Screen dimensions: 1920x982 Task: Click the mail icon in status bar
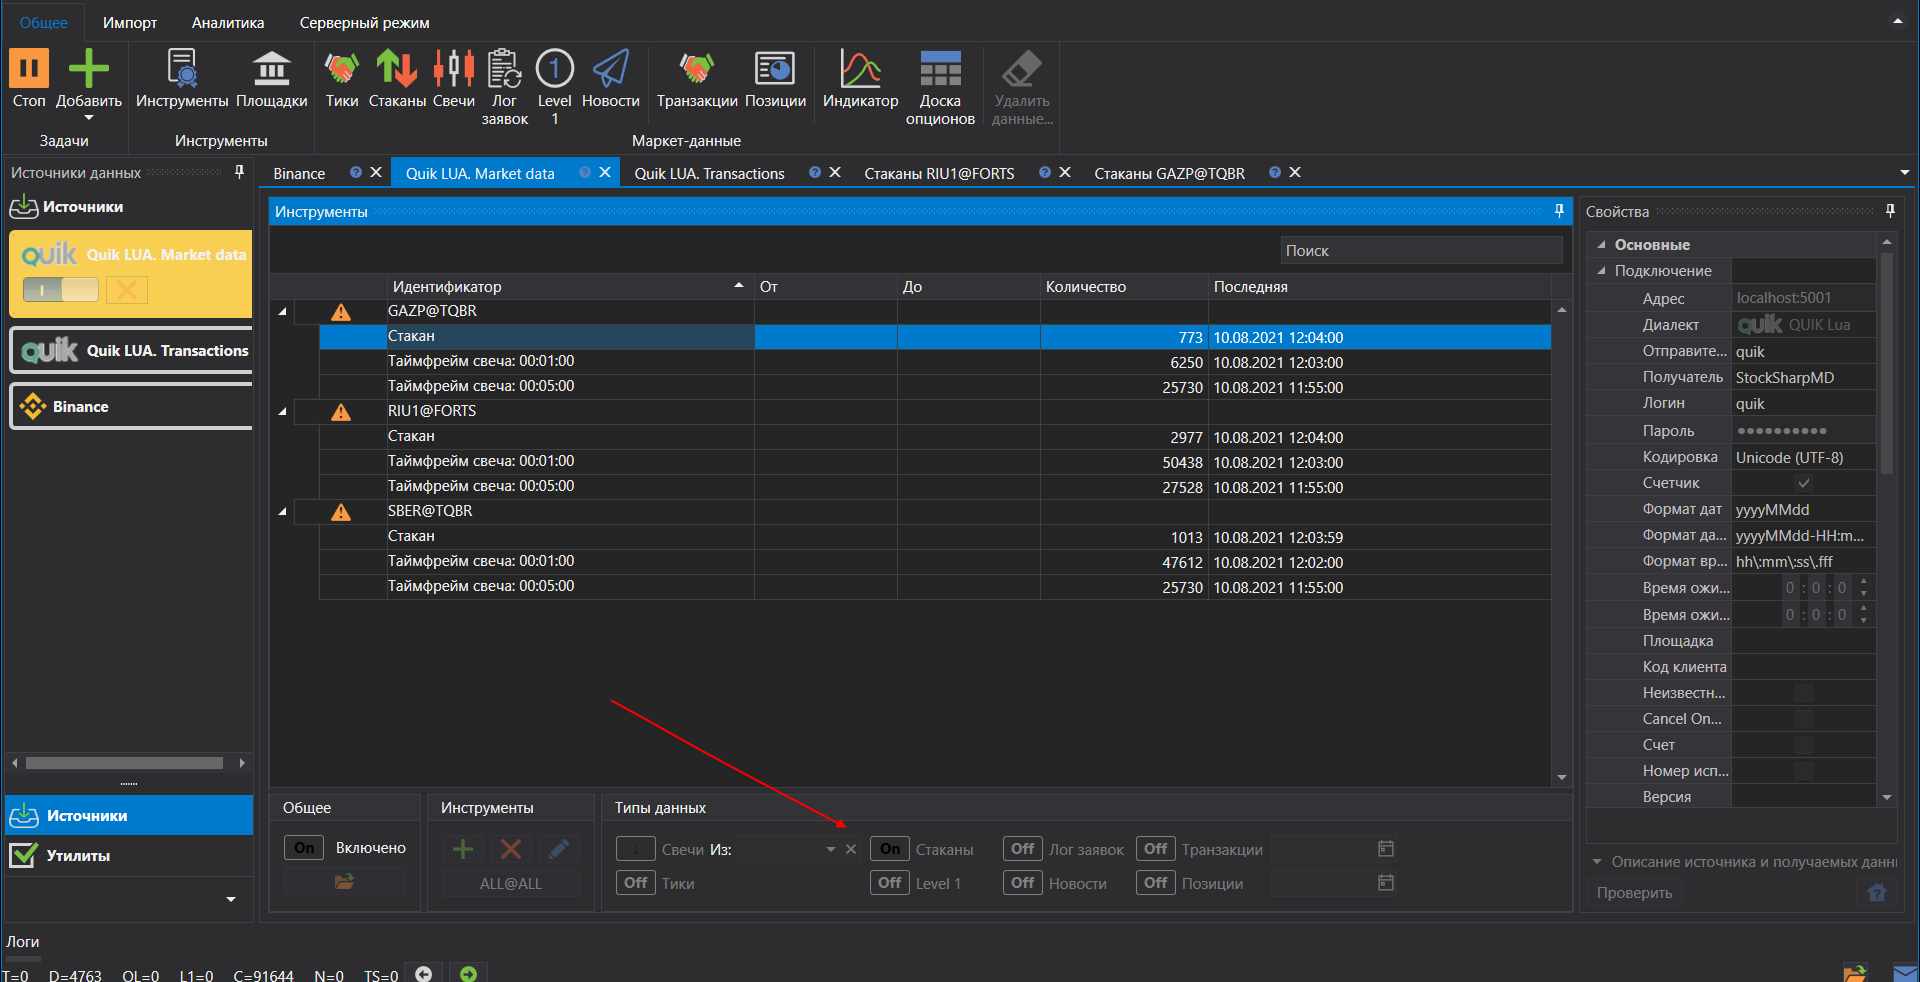[x=1906, y=973]
